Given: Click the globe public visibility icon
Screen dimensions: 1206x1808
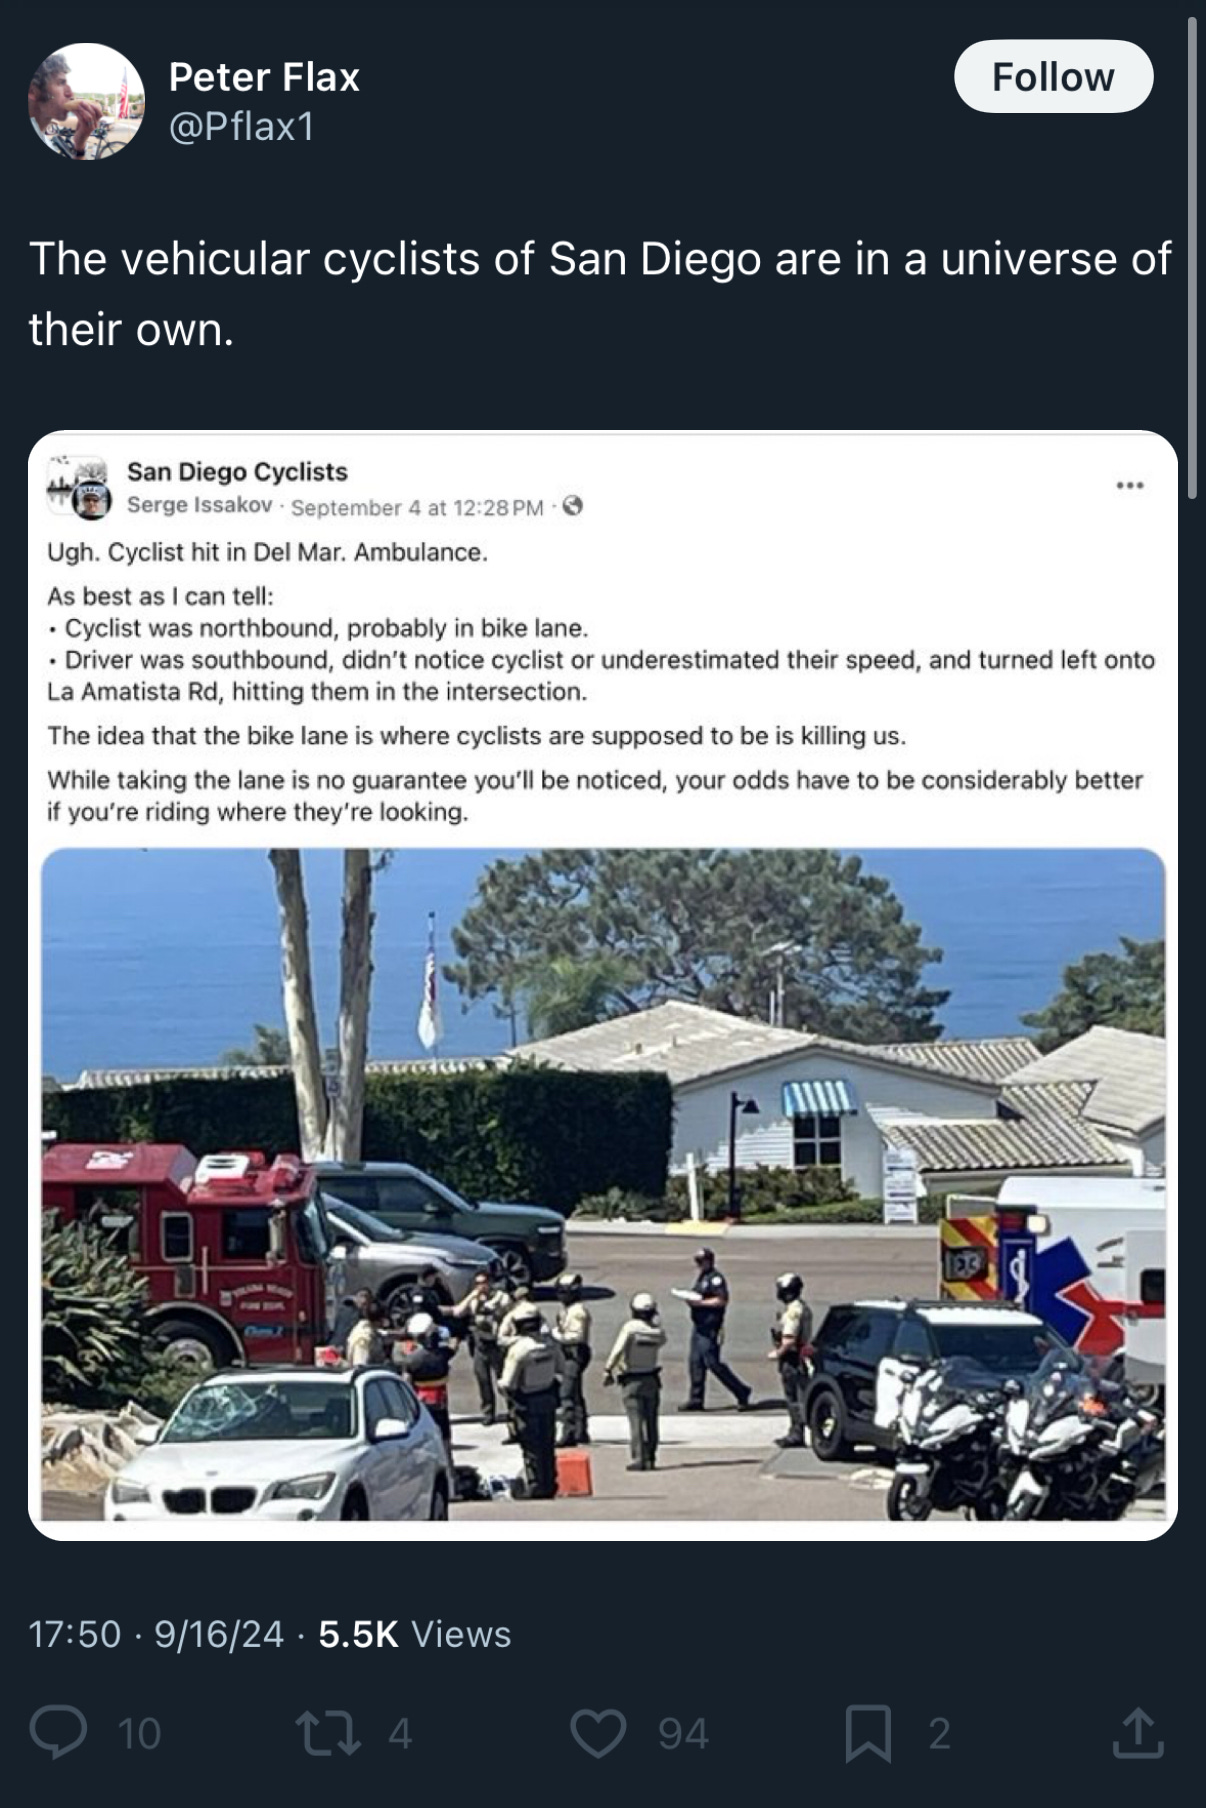Looking at the screenshot, I should pyautogui.click(x=573, y=506).
